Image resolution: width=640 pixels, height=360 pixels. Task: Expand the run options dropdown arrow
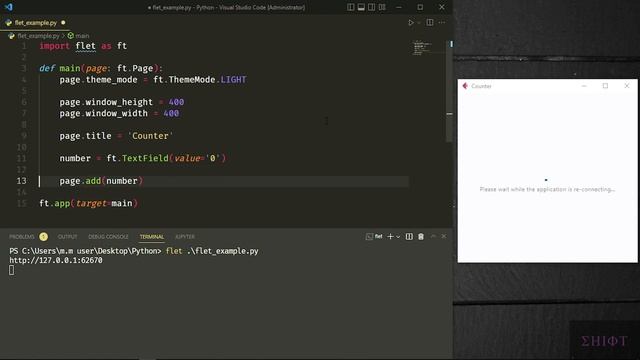[419, 23]
